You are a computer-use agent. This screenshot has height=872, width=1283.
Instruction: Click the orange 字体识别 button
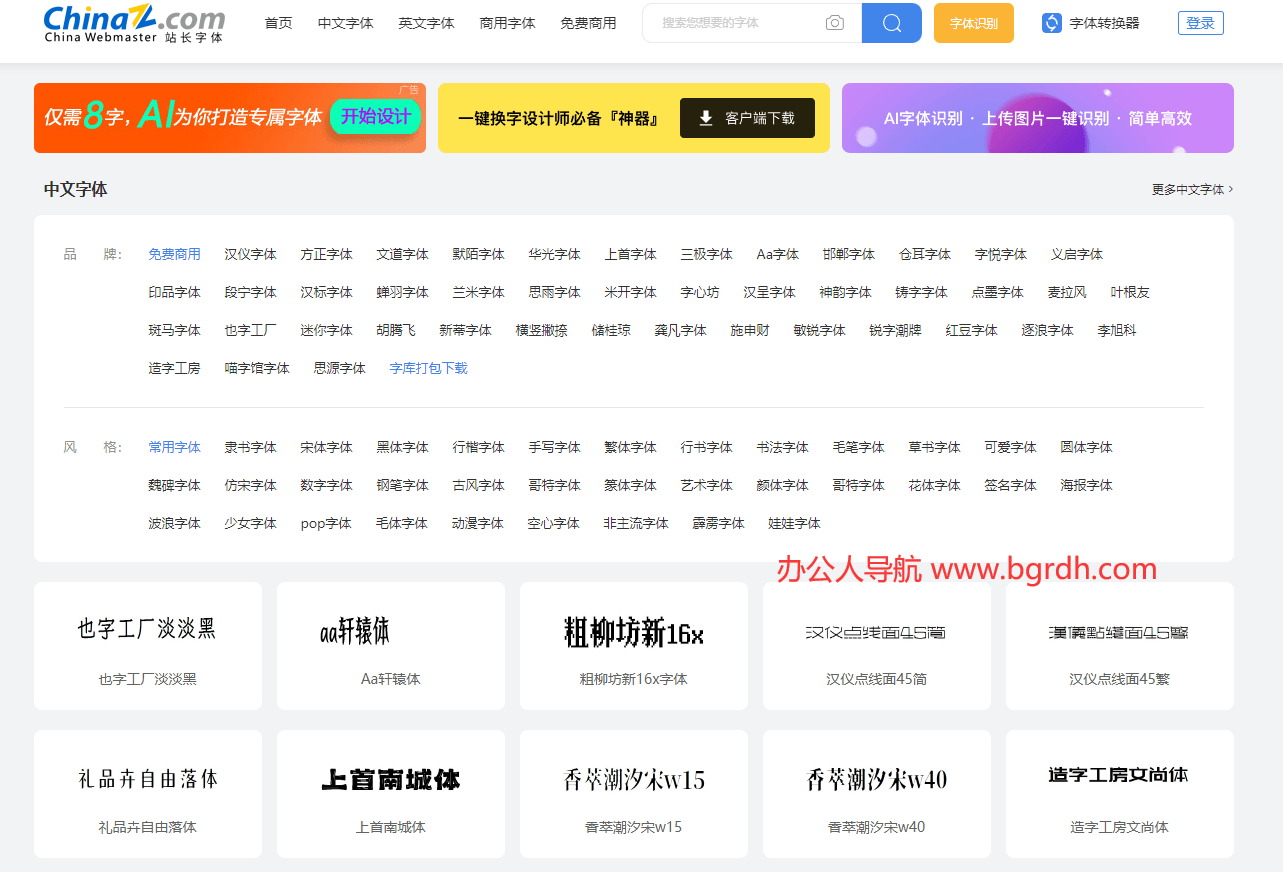(x=973, y=22)
